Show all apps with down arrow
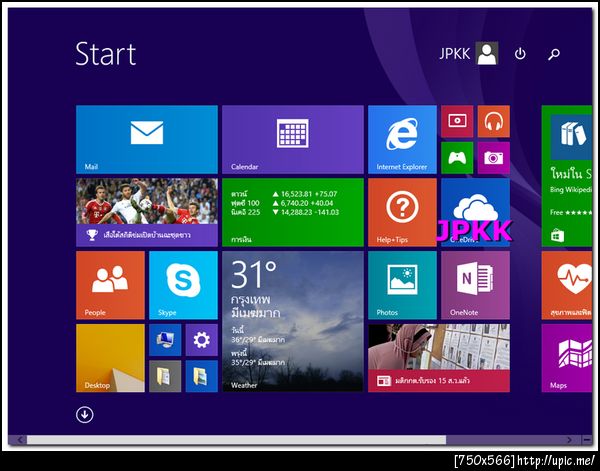The image size is (600, 471). click(85, 414)
